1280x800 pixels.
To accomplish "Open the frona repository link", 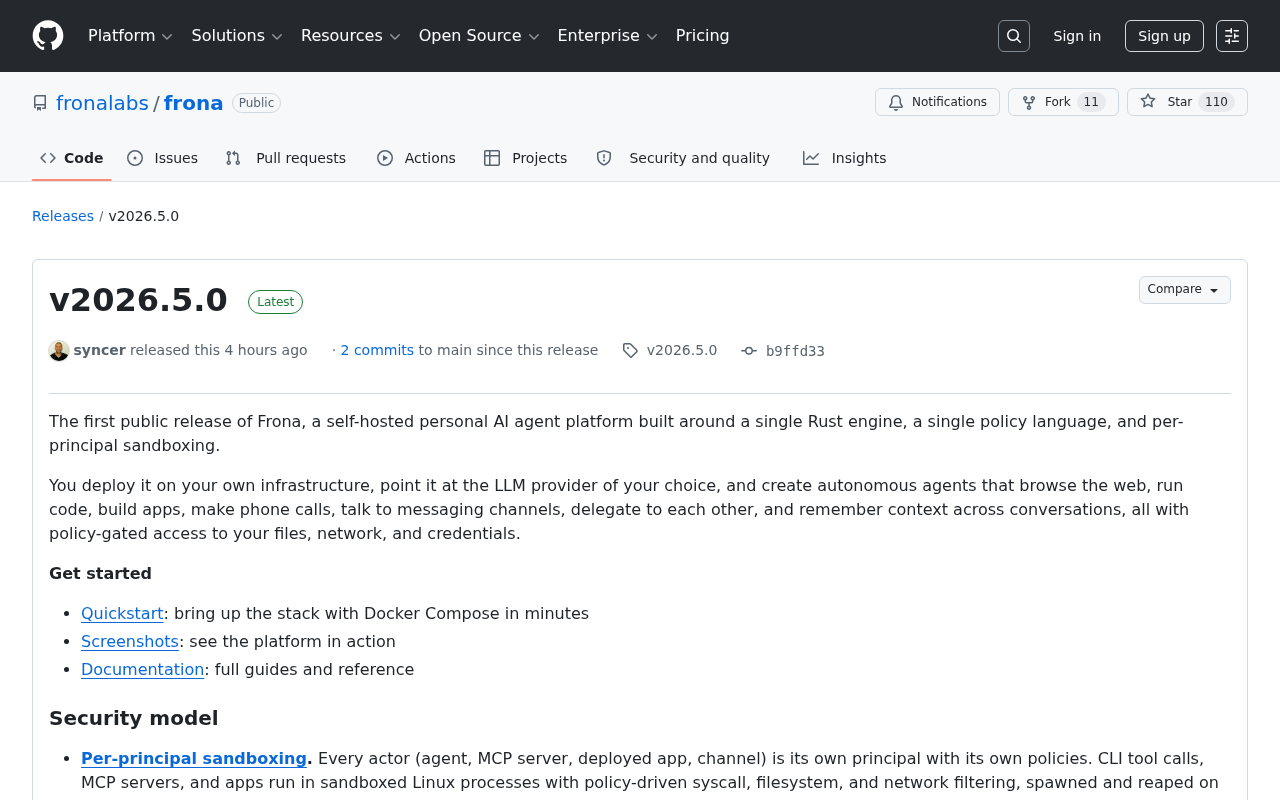I will pyautogui.click(x=194, y=103).
